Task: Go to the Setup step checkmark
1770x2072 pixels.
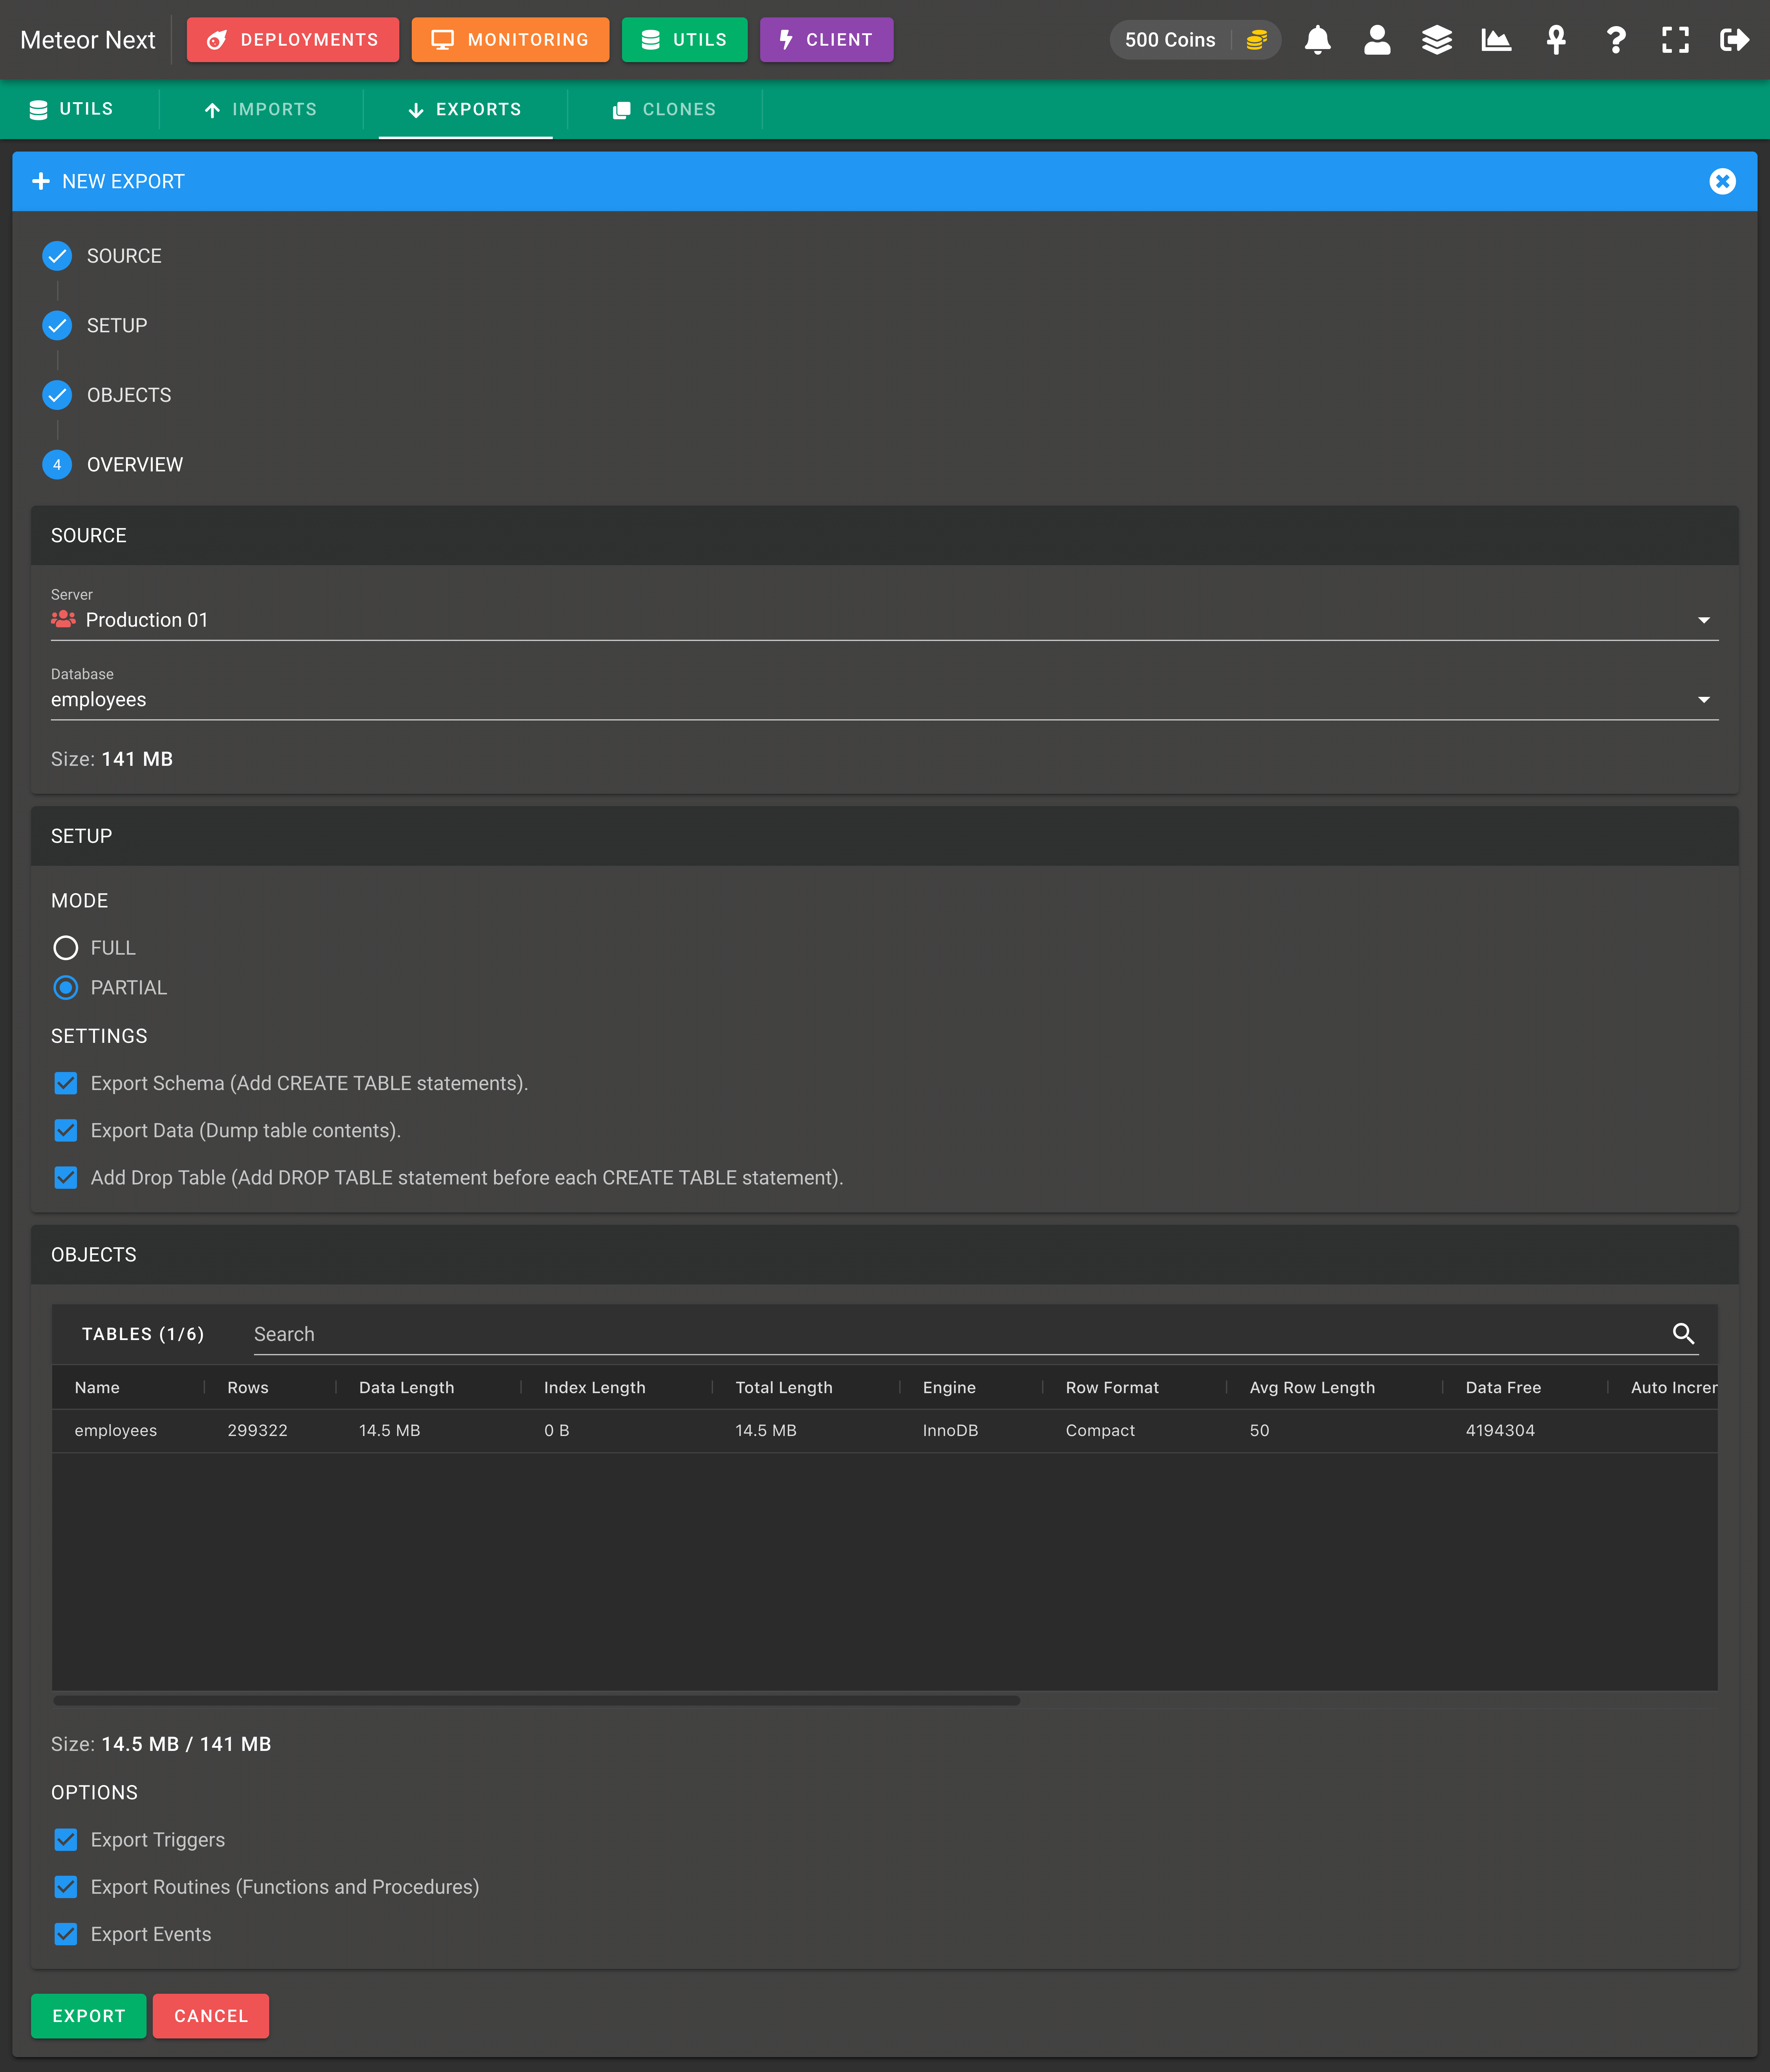Action: point(57,325)
